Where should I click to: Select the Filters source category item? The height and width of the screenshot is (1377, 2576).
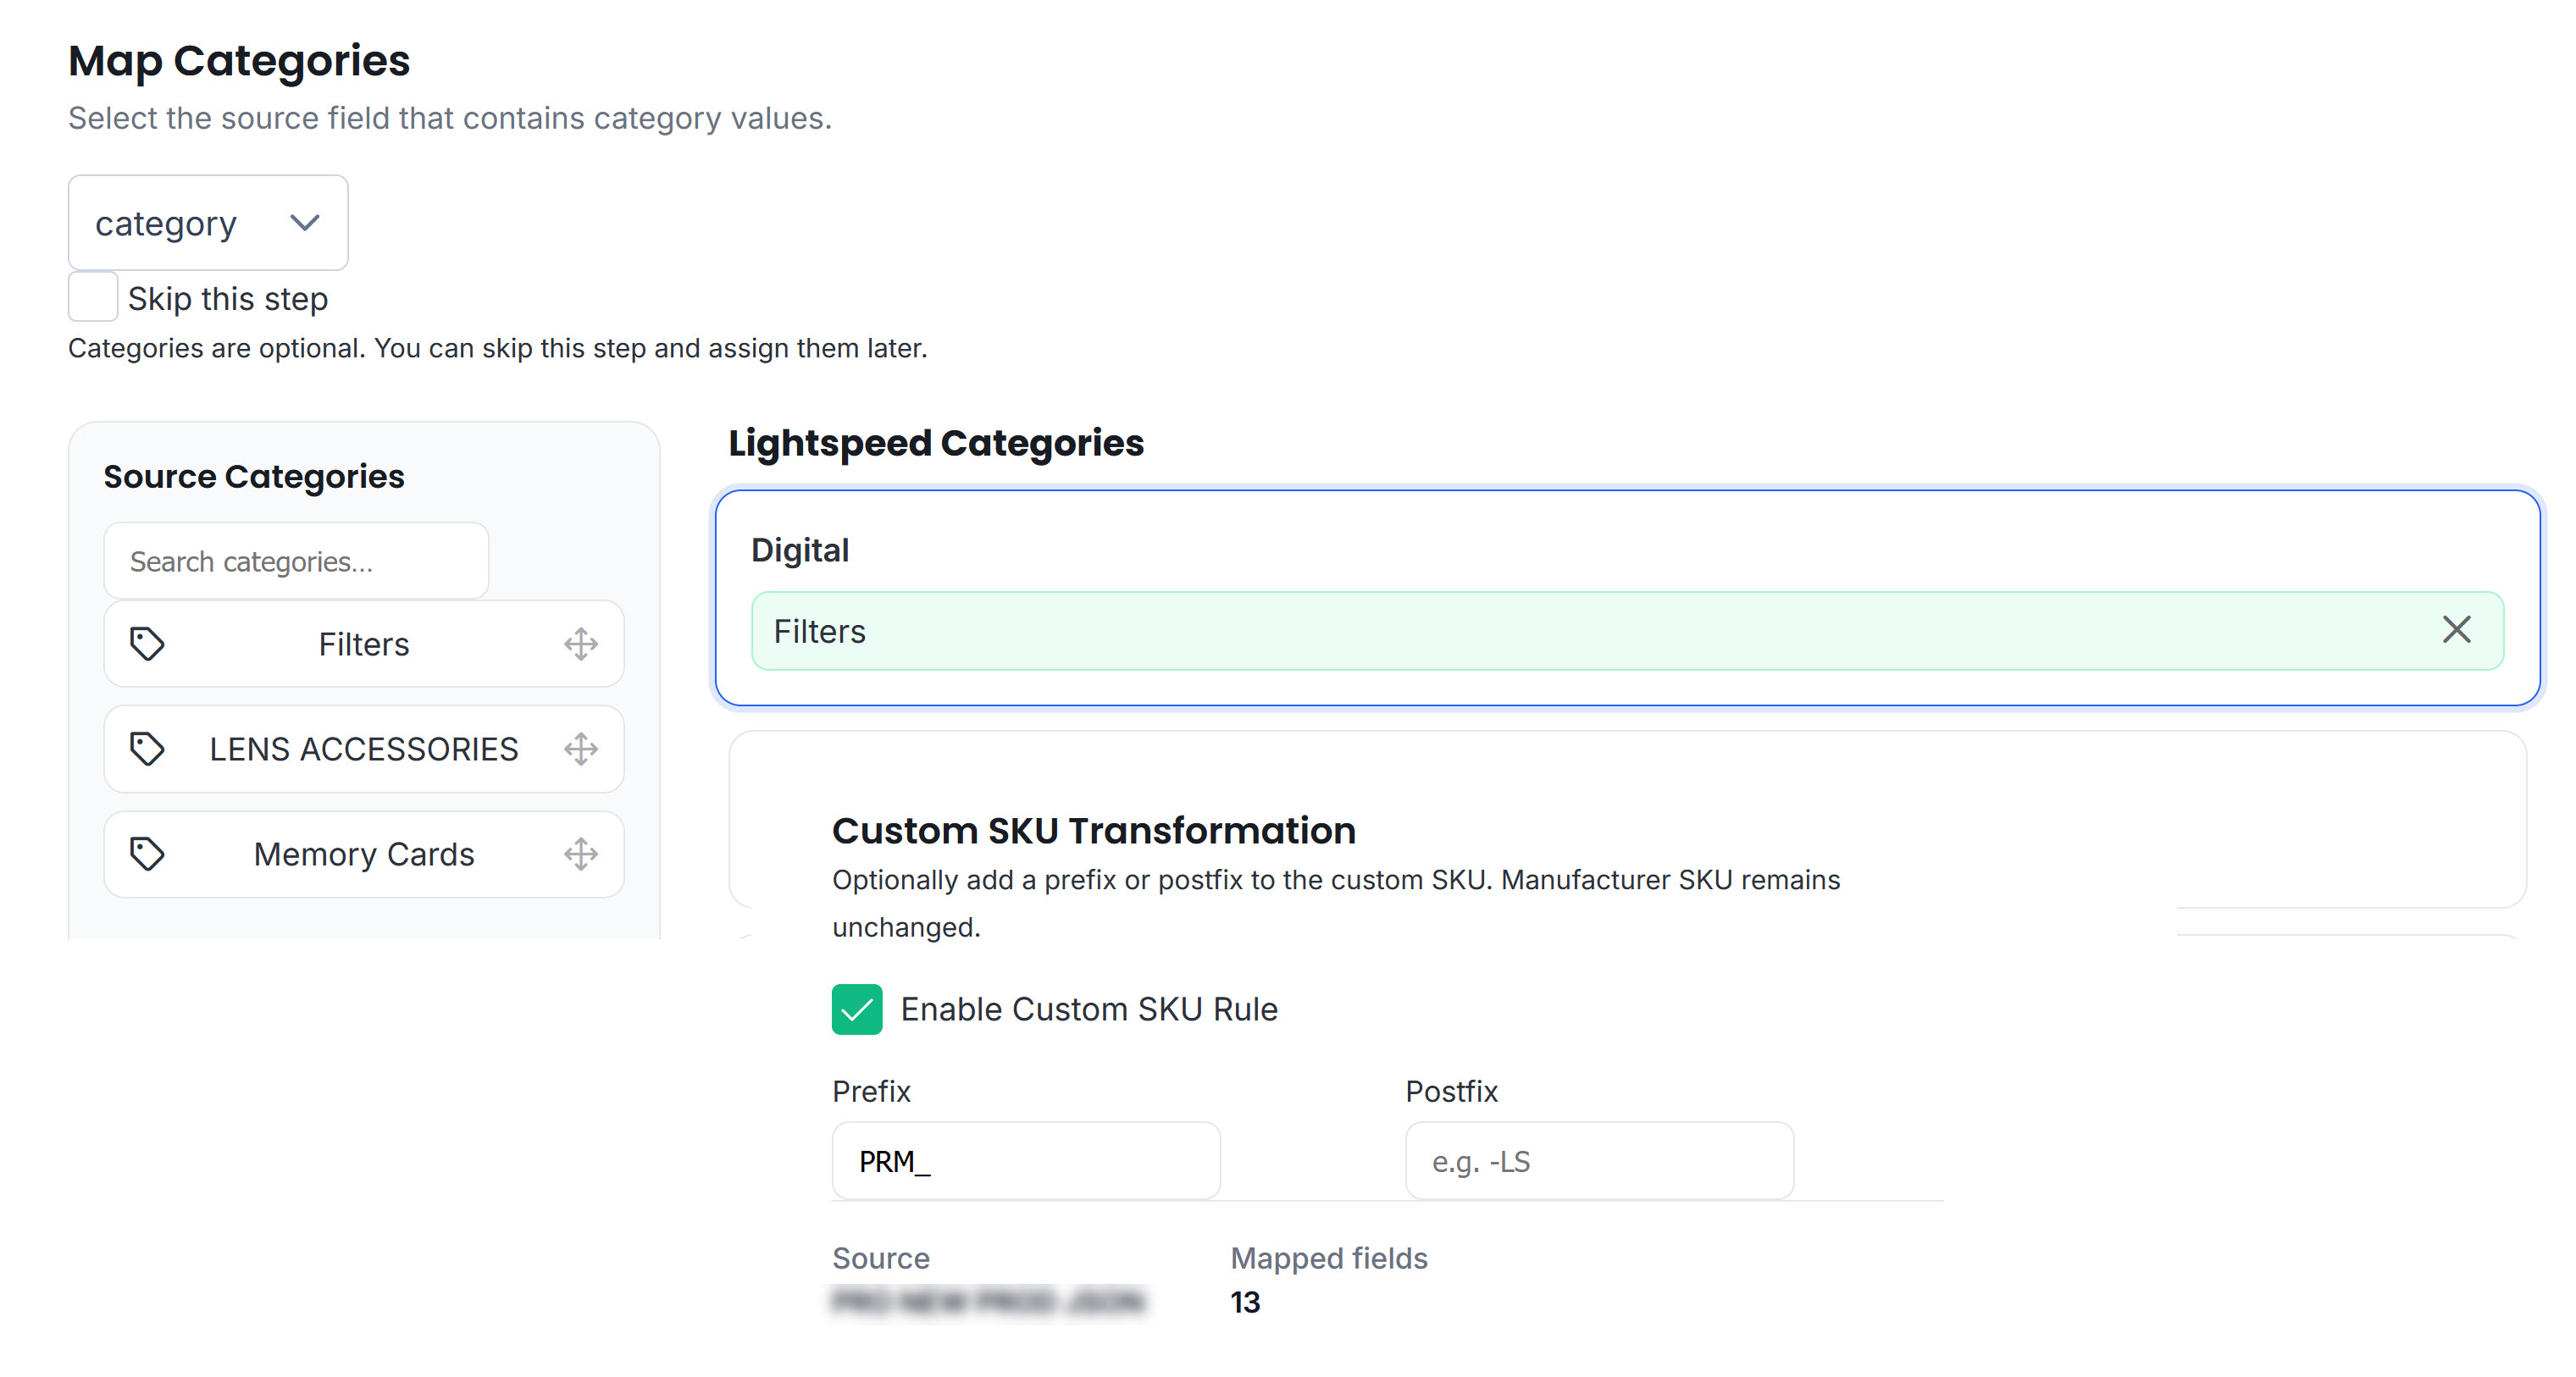pyautogui.click(x=363, y=644)
